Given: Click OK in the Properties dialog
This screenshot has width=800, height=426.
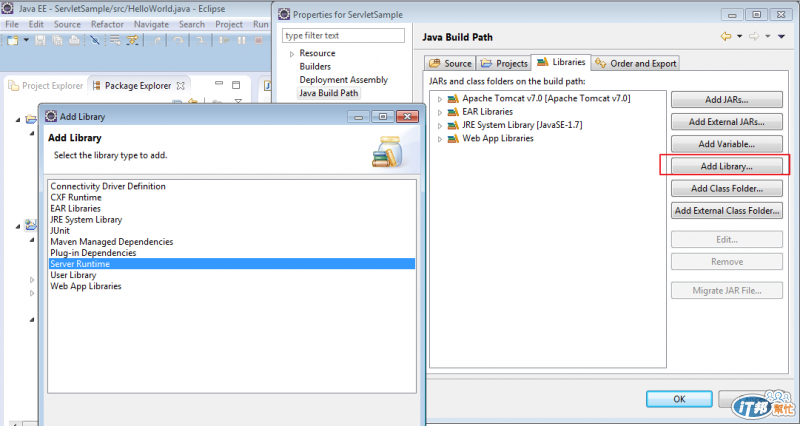Looking at the screenshot, I should point(679,399).
